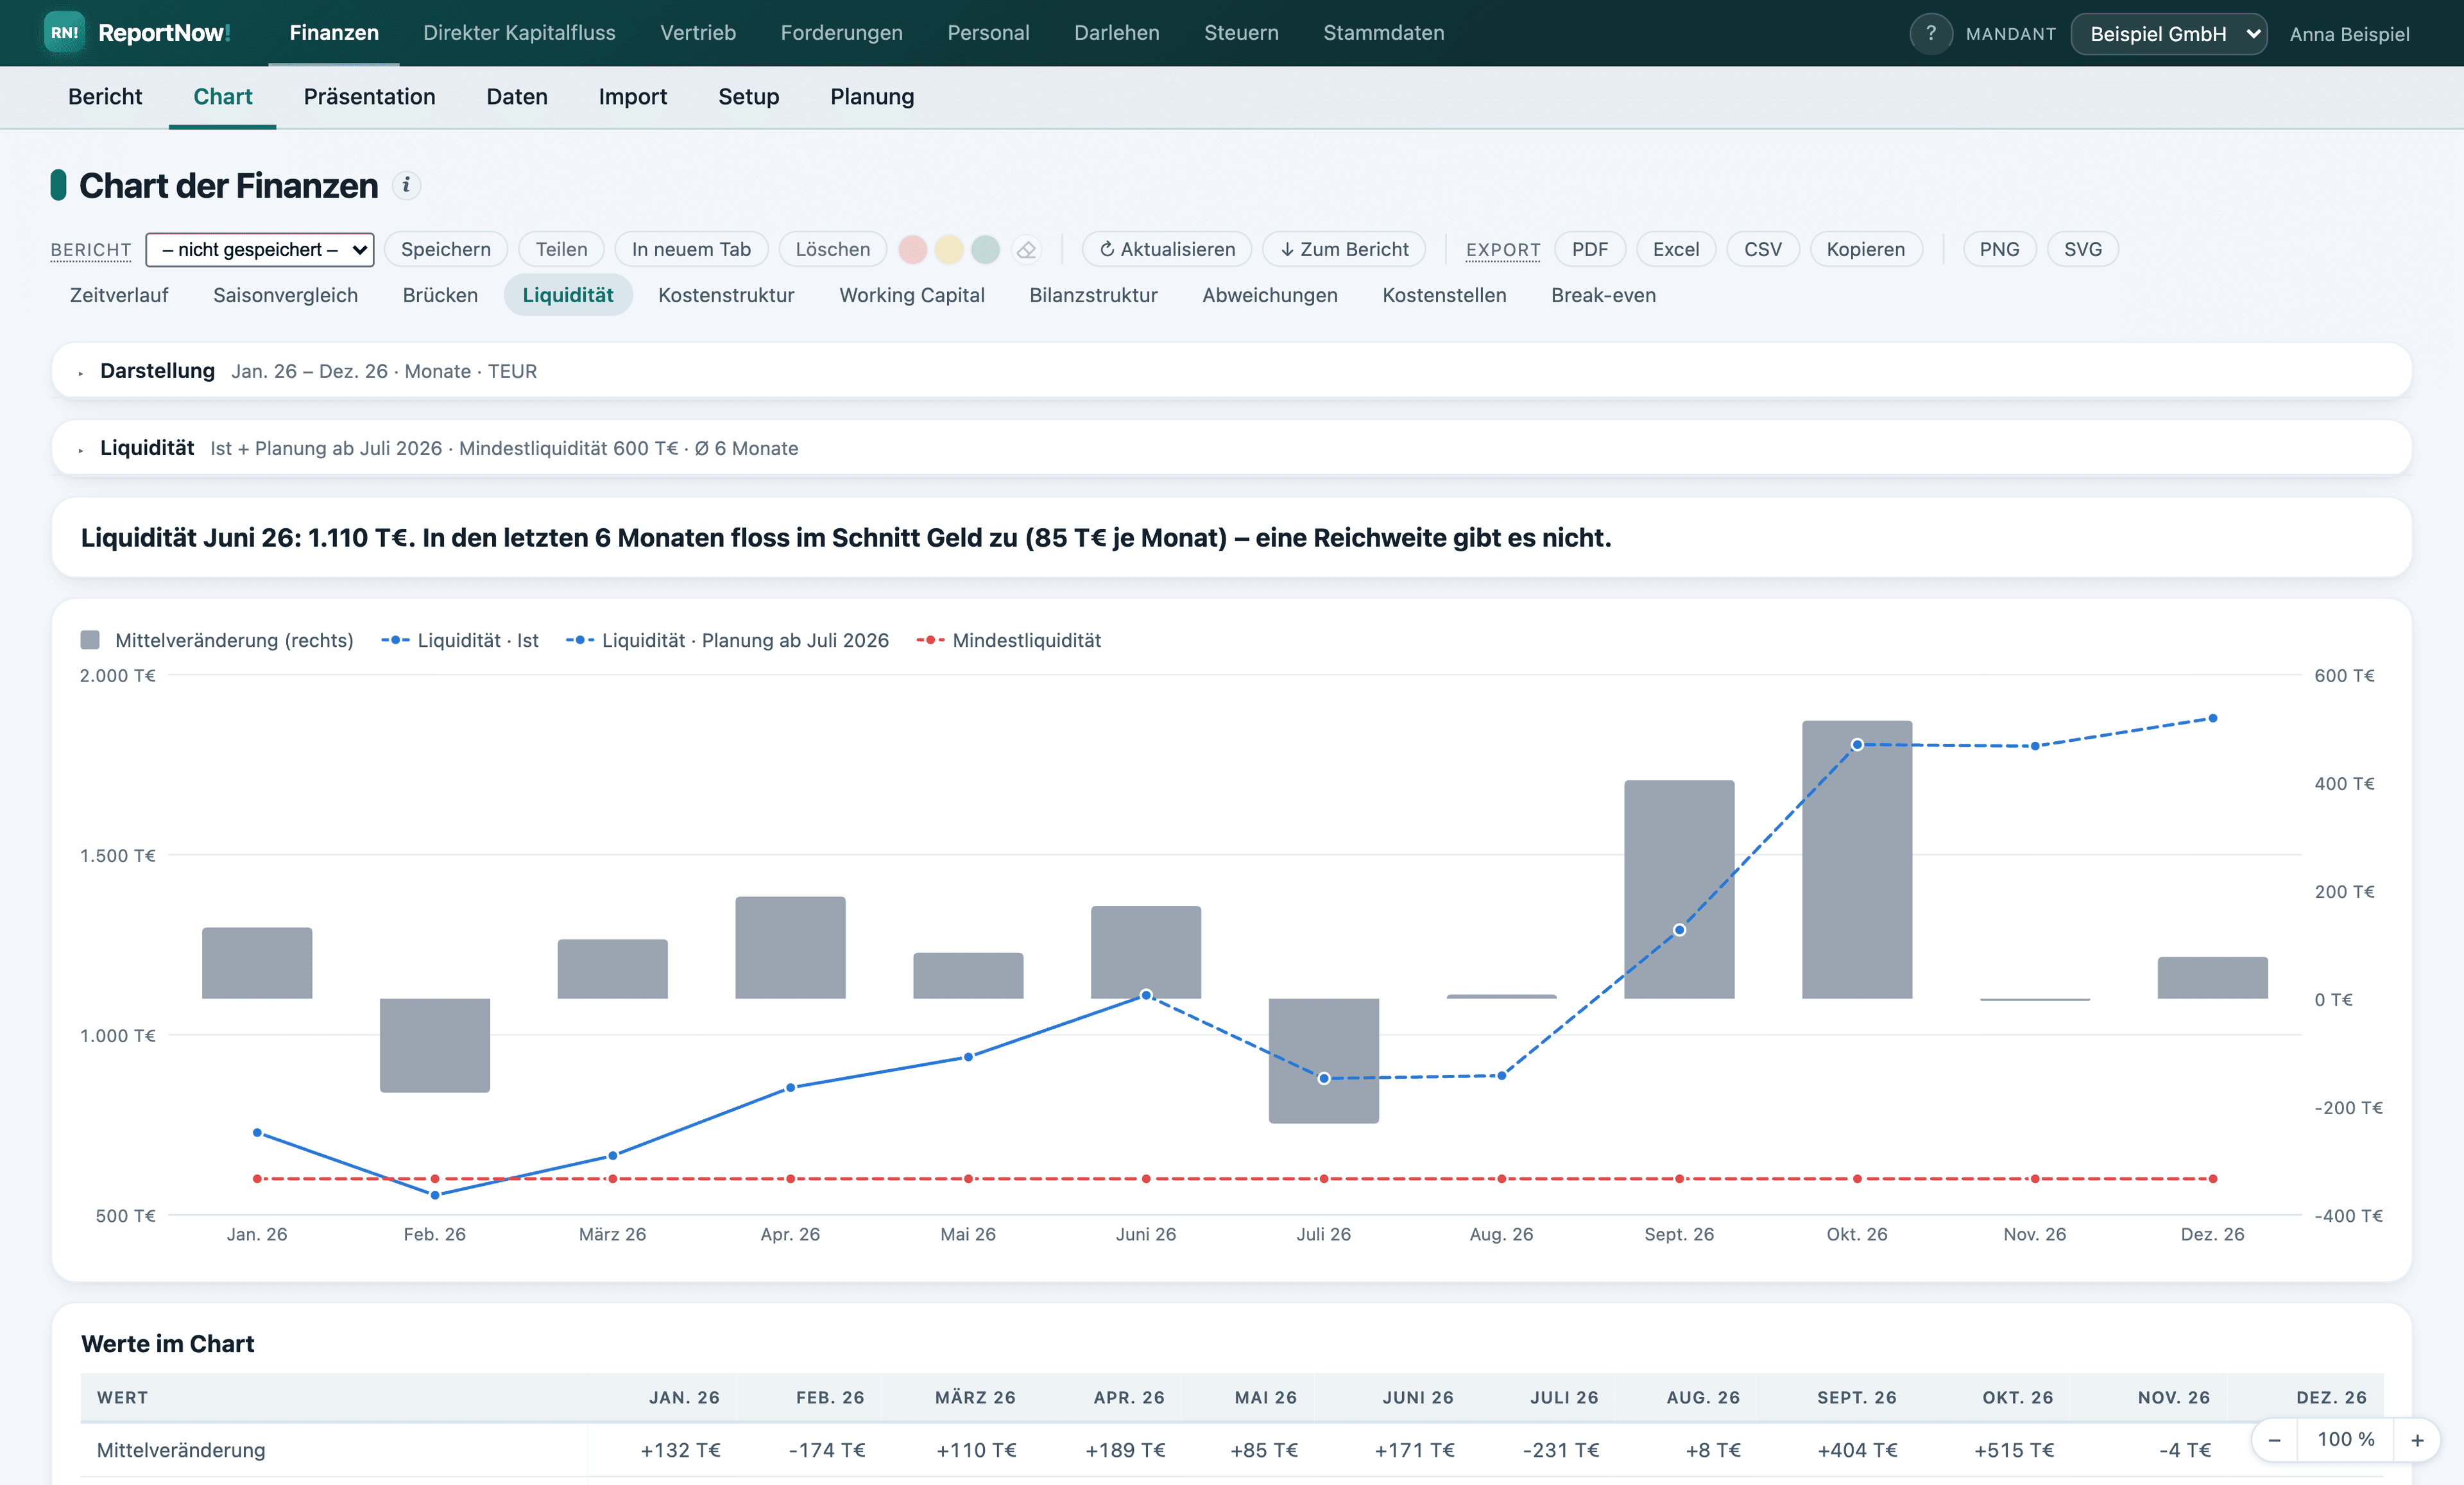Switch to the Bericht tab
Screen dimensions: 2464x1485
[x=105, y=96]
